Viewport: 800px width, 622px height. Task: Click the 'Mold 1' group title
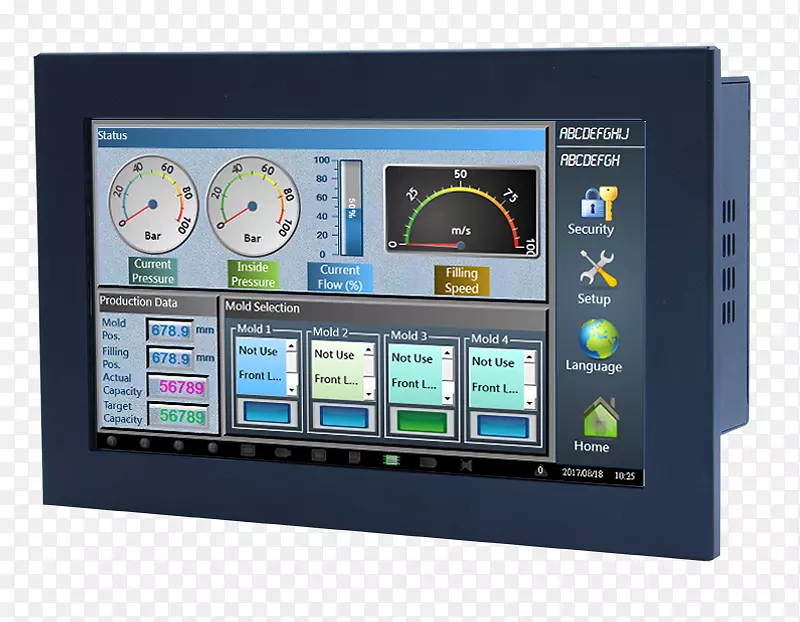[254, 329]
